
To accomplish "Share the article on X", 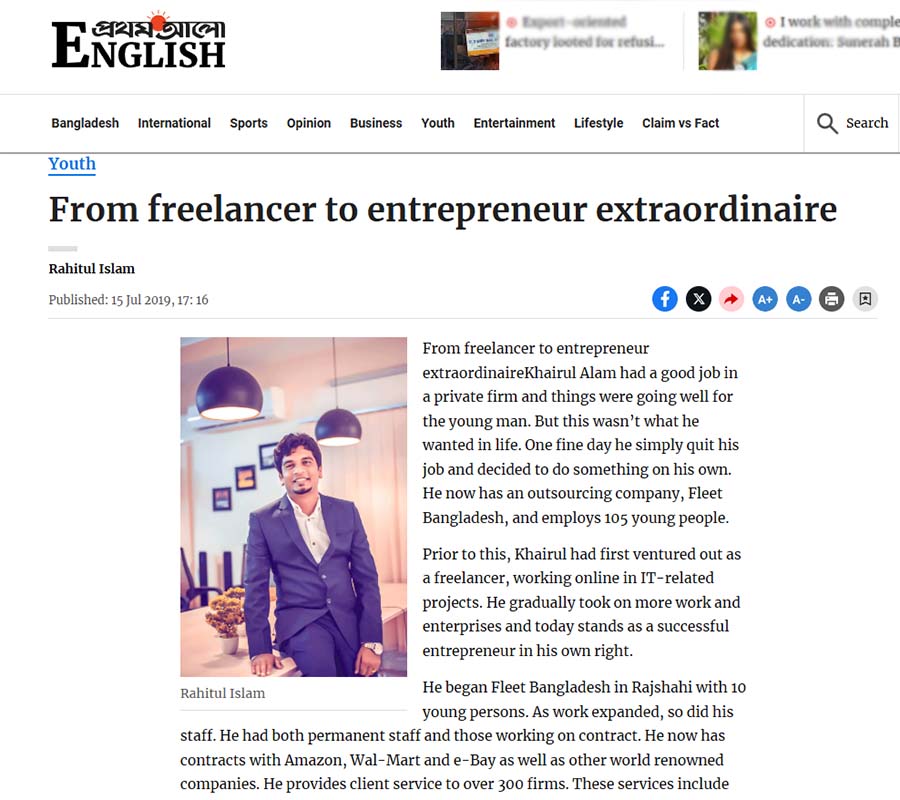I will [698, 298].
